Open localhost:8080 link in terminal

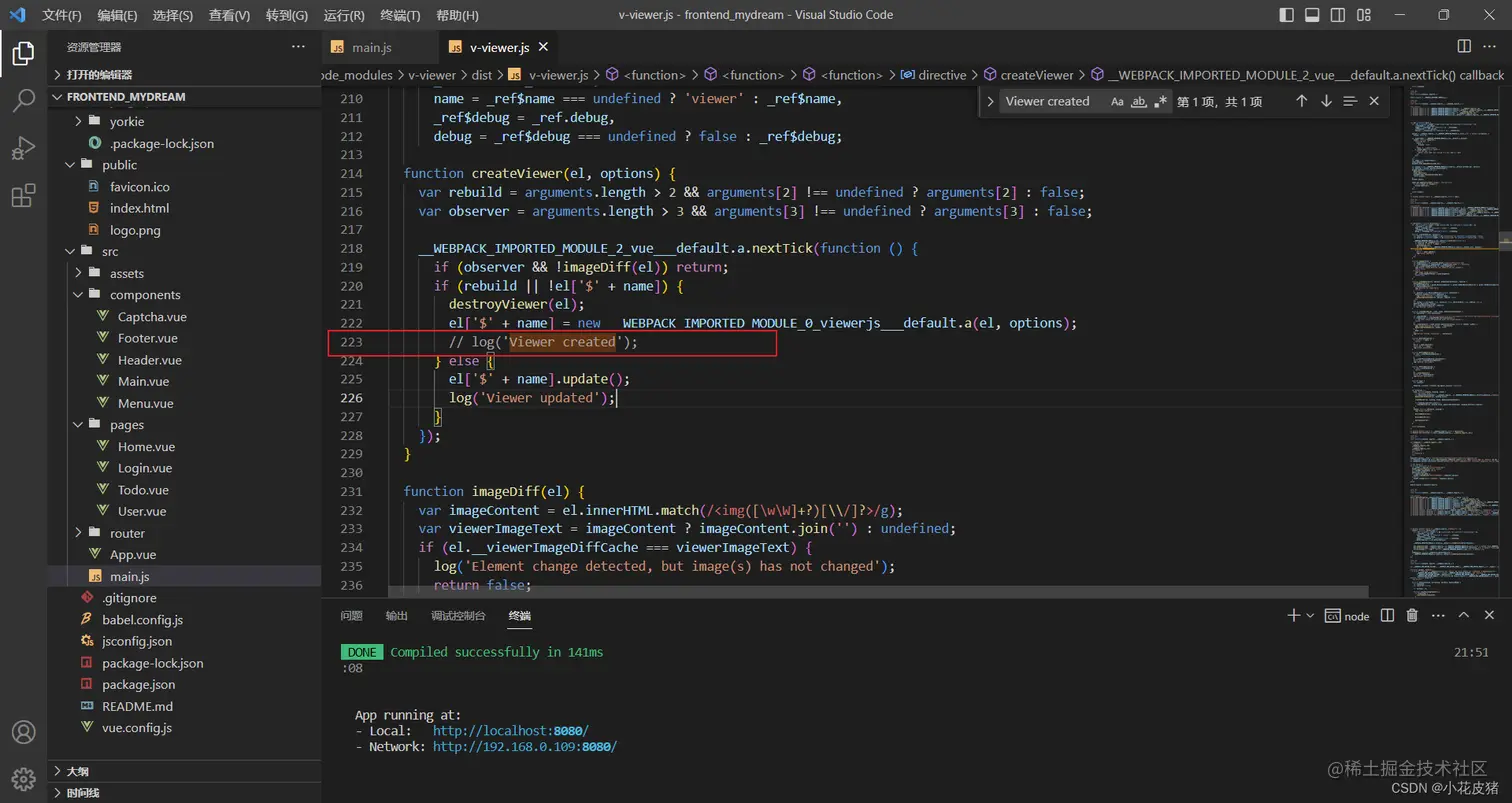[x=511, y=731]
